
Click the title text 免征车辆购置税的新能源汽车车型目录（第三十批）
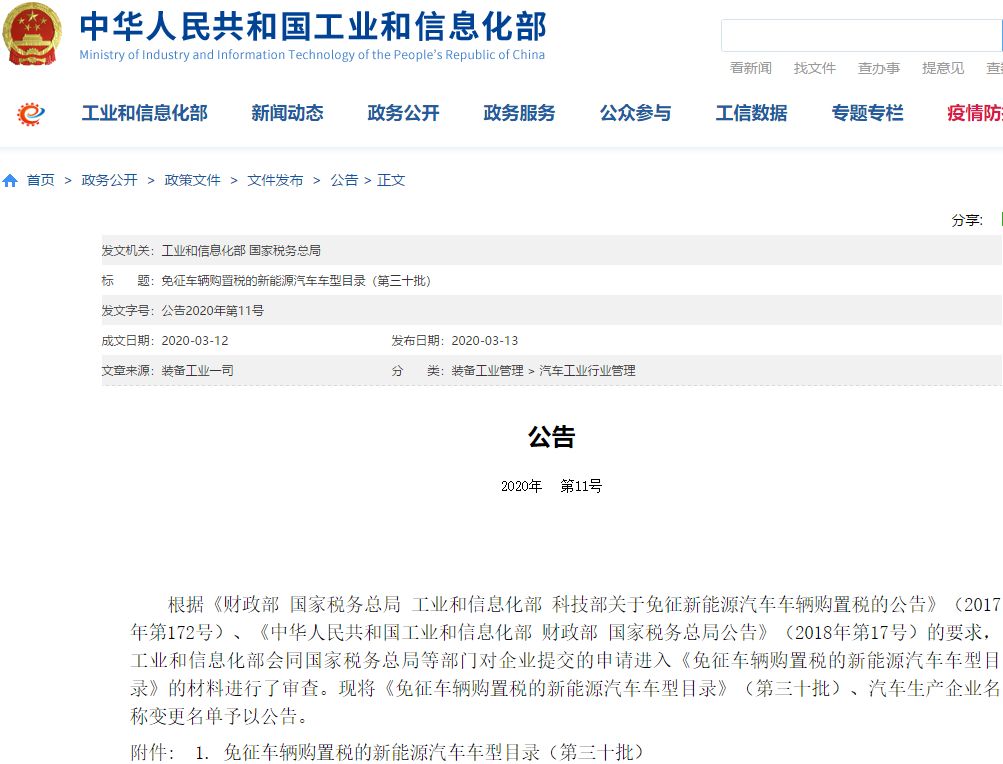(296, 281)
